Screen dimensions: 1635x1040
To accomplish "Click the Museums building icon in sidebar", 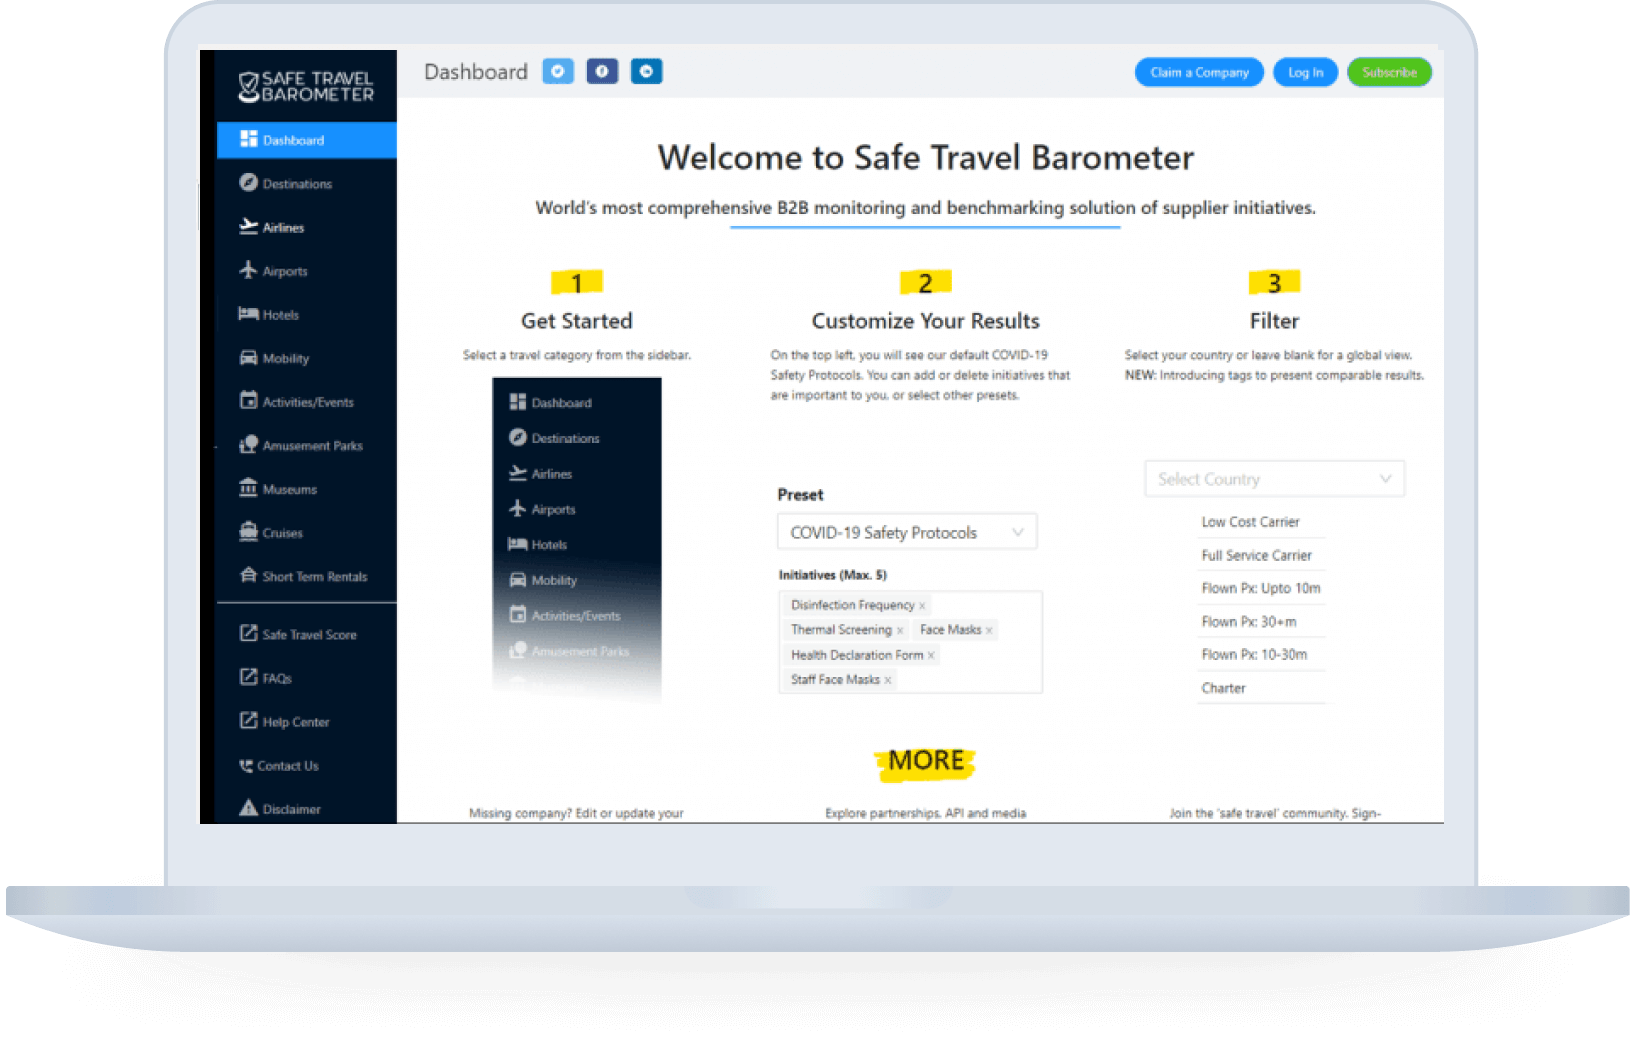I will coord(248,488).
